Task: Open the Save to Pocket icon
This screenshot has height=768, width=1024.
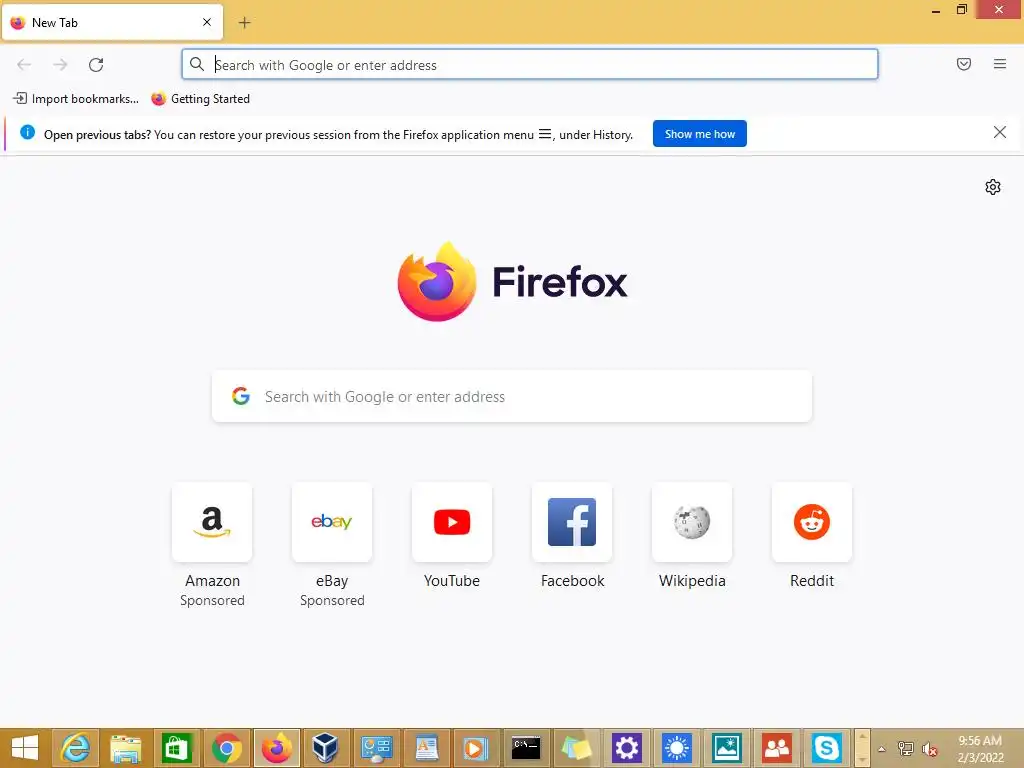Action: (964, 64)
